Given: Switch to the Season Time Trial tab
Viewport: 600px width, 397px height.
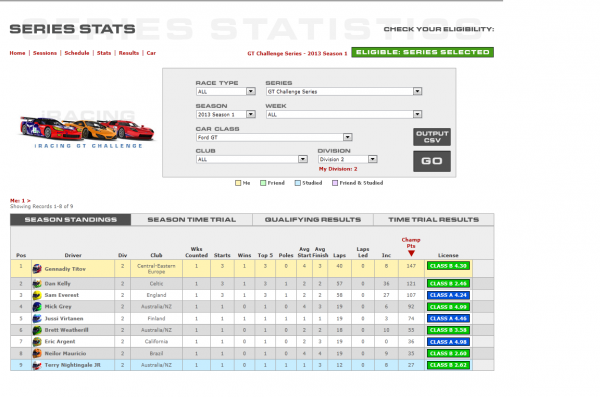Looking at the screenshot, I should 191,220.
